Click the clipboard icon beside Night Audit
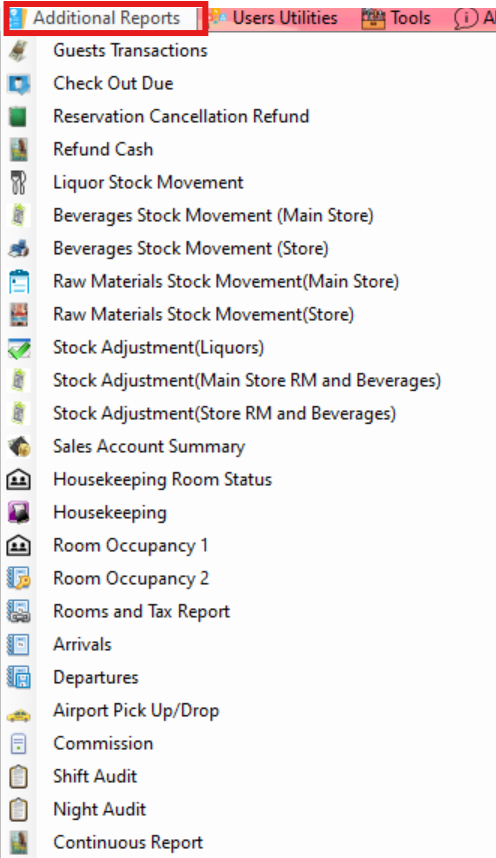The width and height of the screenshot is (496, 858). click(19, 810)
